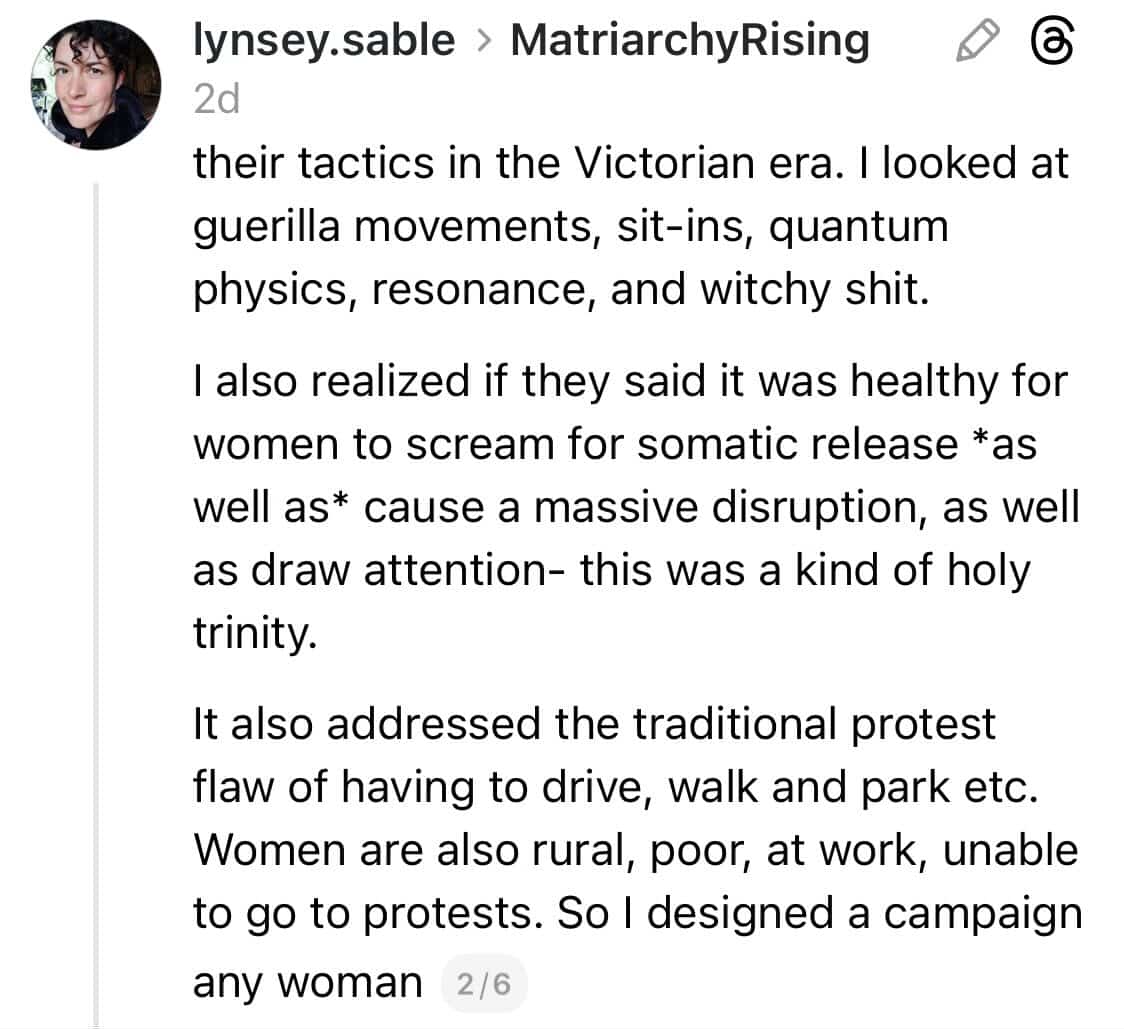Click the chevron arrow before MatriarchyRising
The image size is (1124, 1029).
[x=483, y=42]
